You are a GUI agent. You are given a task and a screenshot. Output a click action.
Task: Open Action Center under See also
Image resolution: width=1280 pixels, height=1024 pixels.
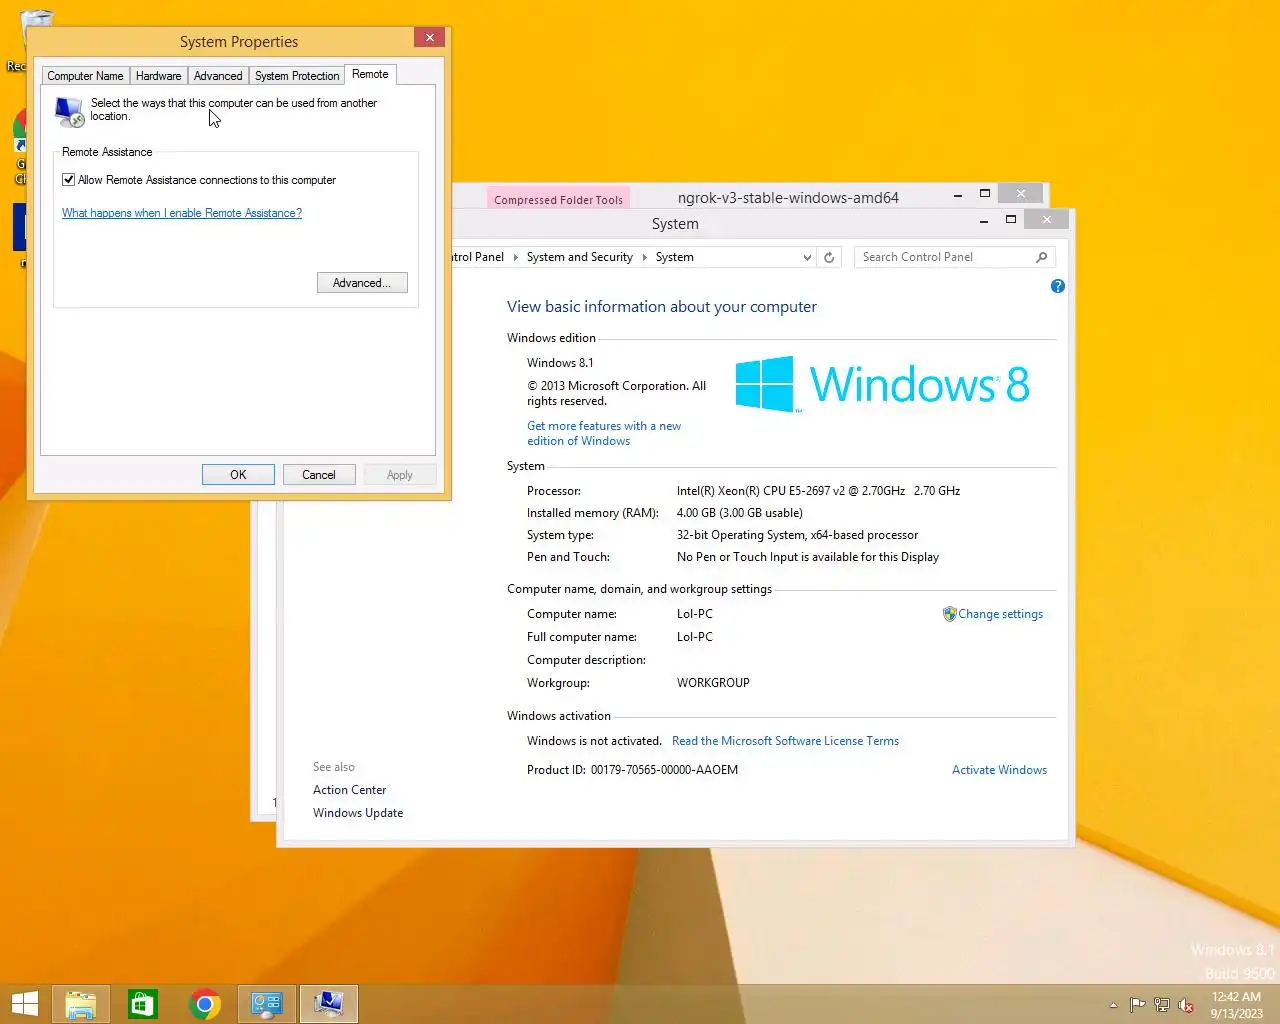click(x=349, y=790)
